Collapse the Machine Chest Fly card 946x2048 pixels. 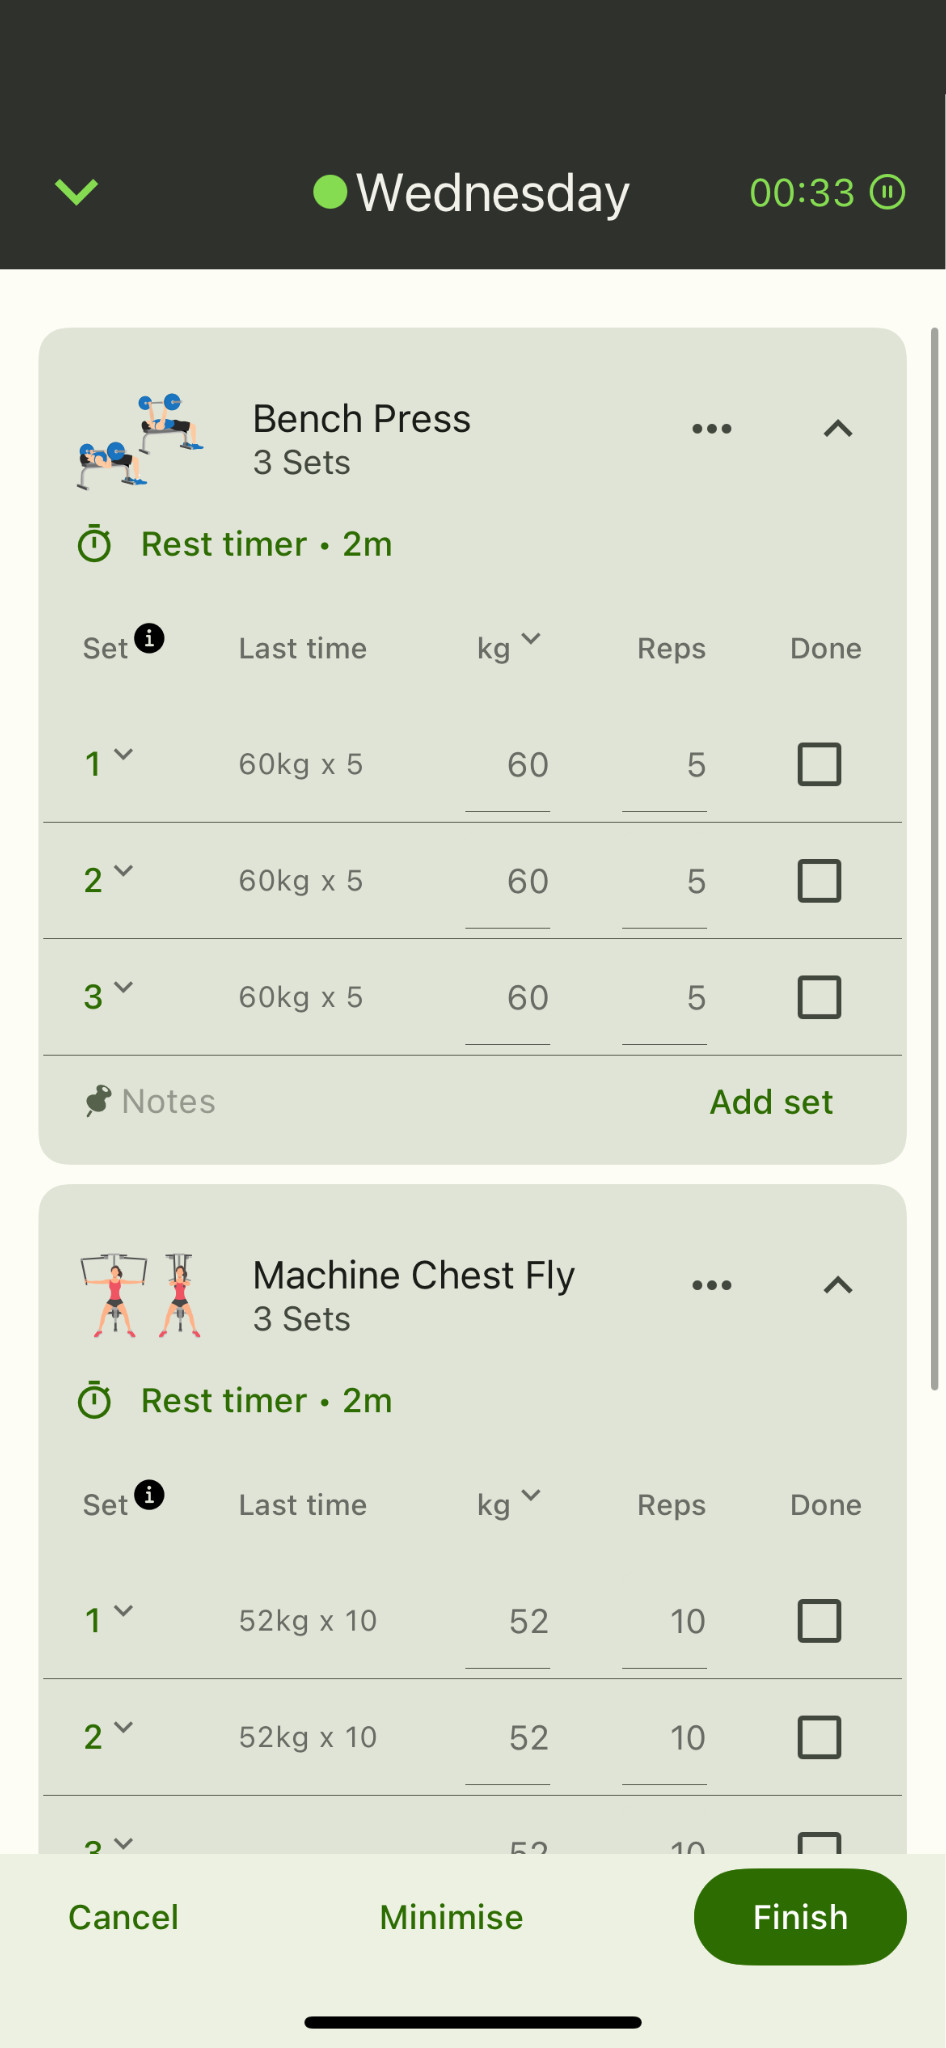838,1286
